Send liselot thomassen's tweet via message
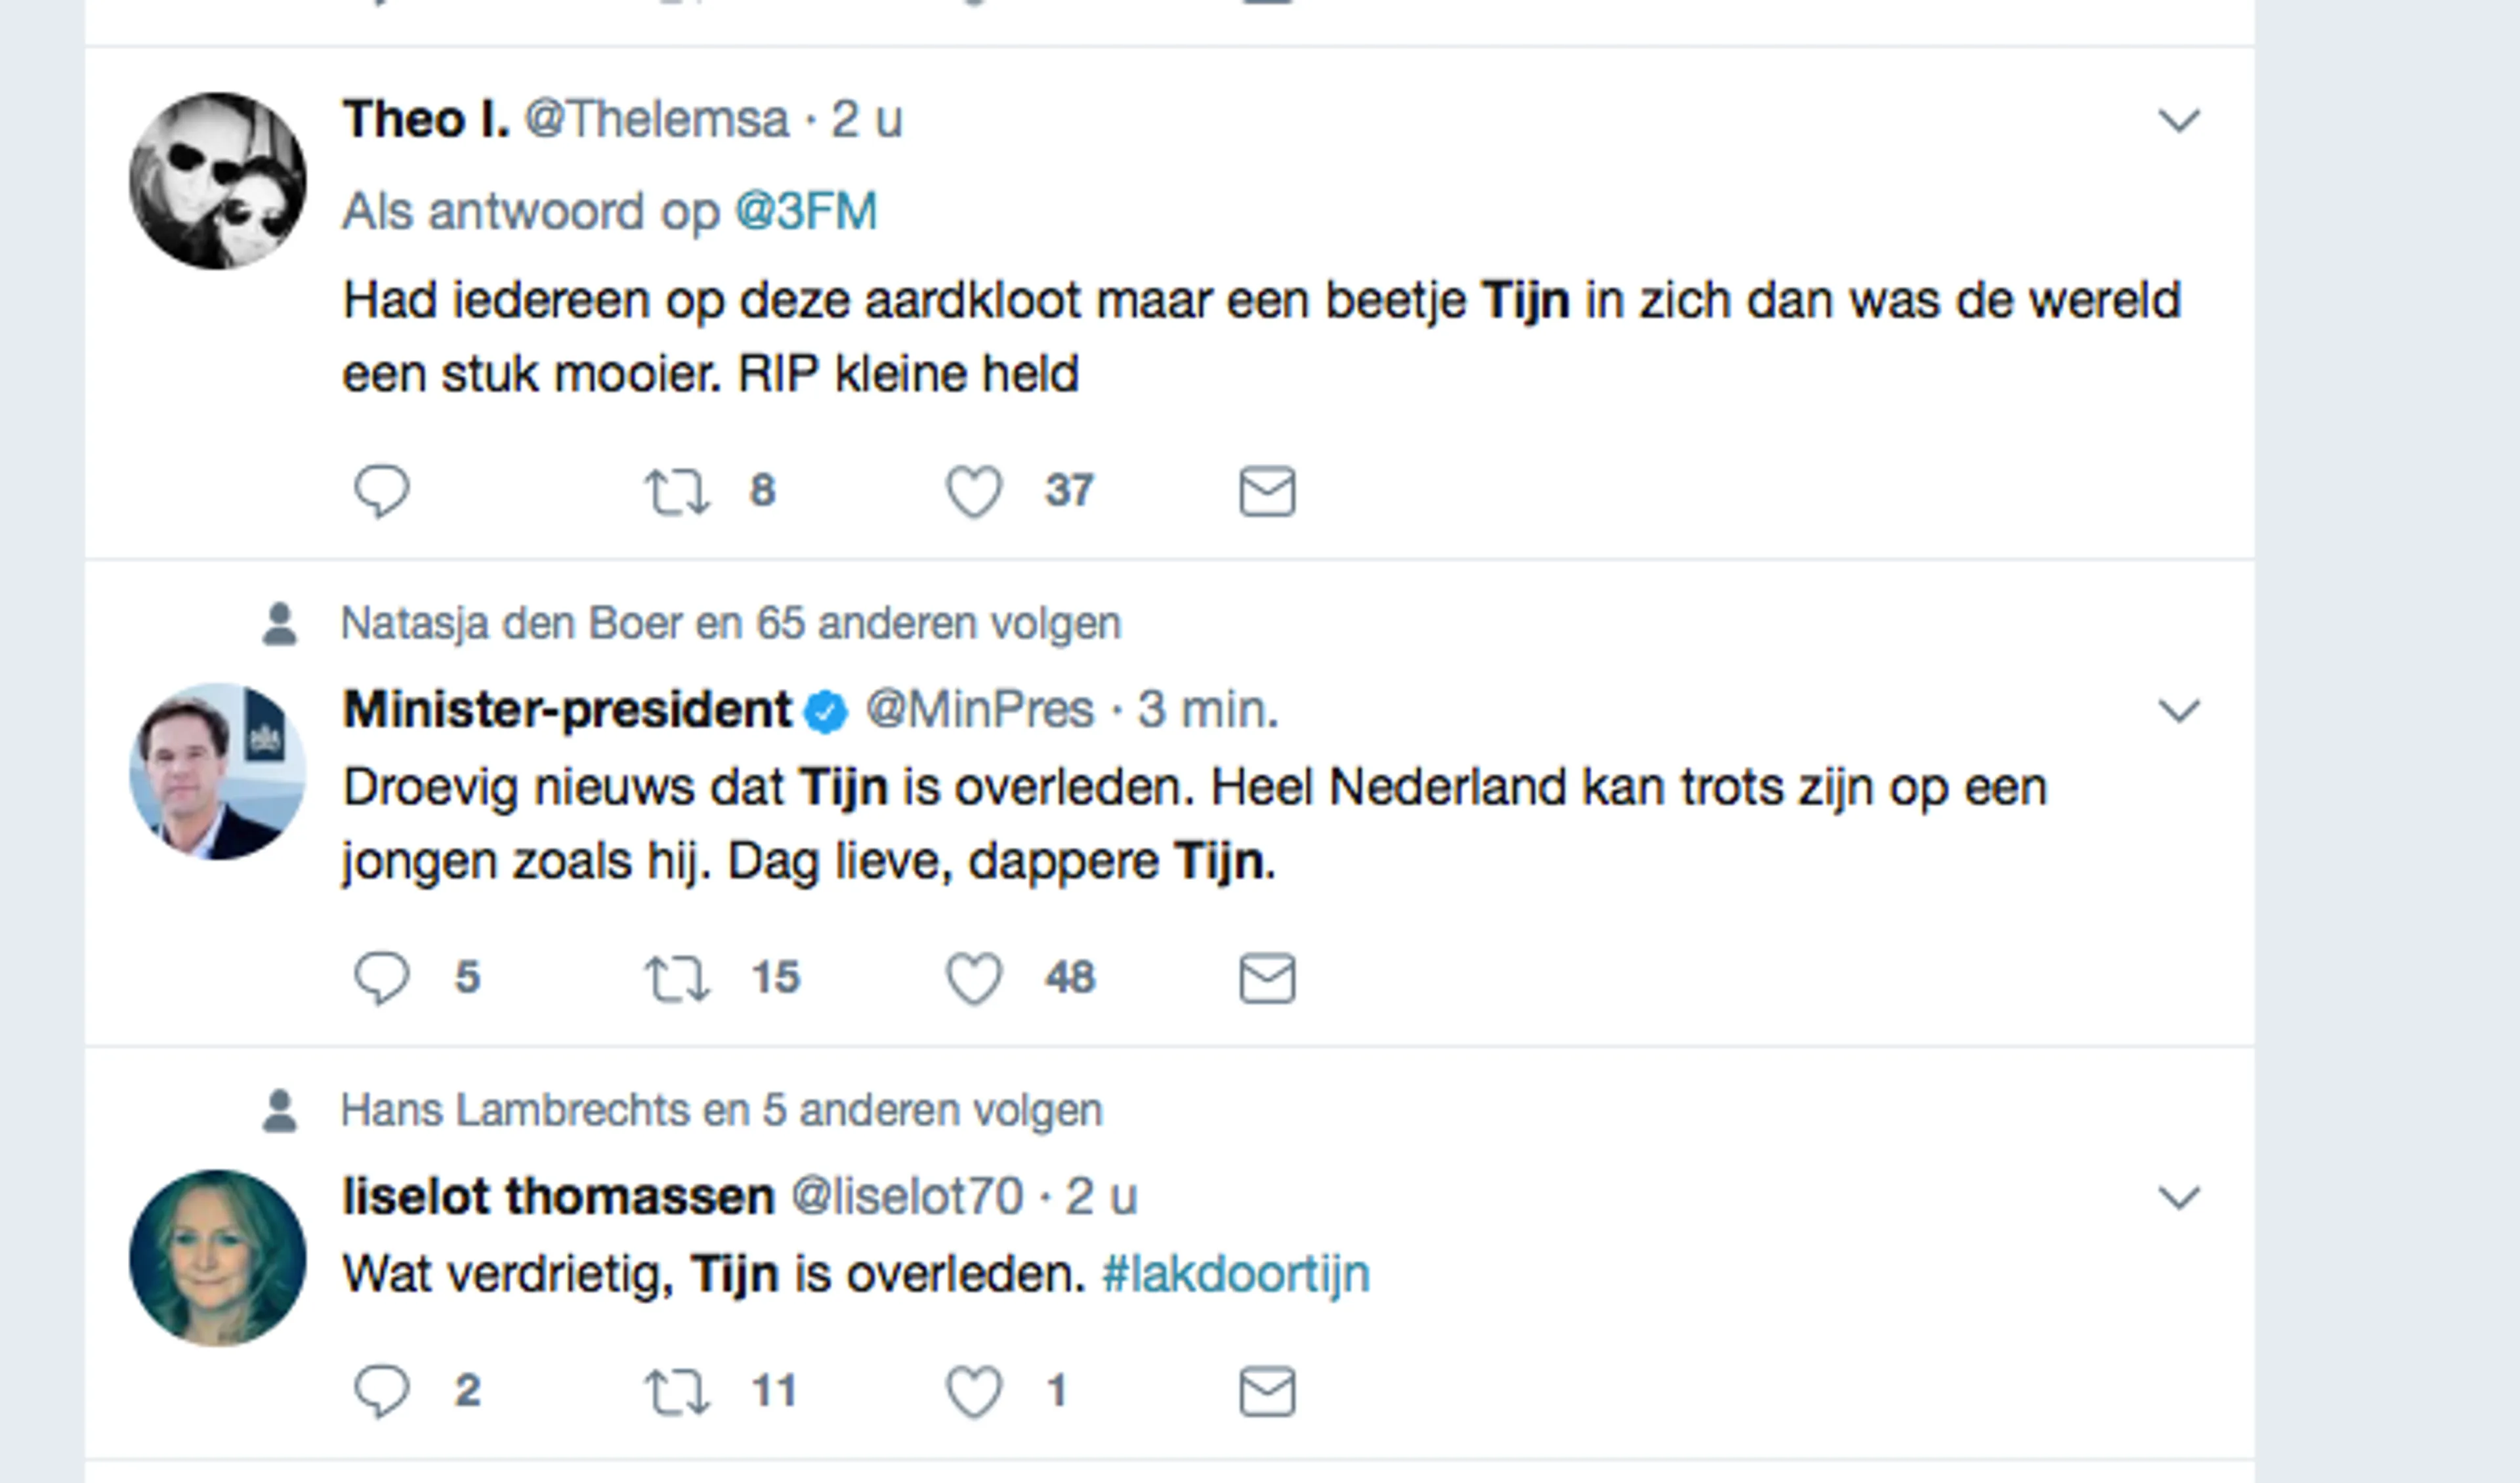This screenshot has width=2520, height=1483. pos(1267,1391)
